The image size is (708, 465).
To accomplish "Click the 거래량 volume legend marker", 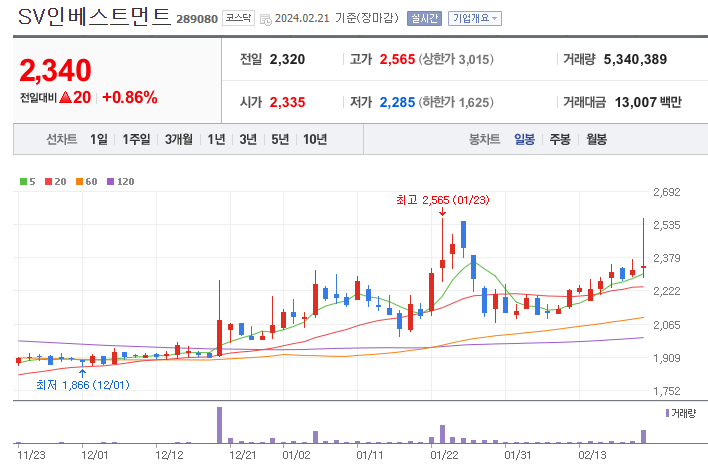I will tap(667, 413).
